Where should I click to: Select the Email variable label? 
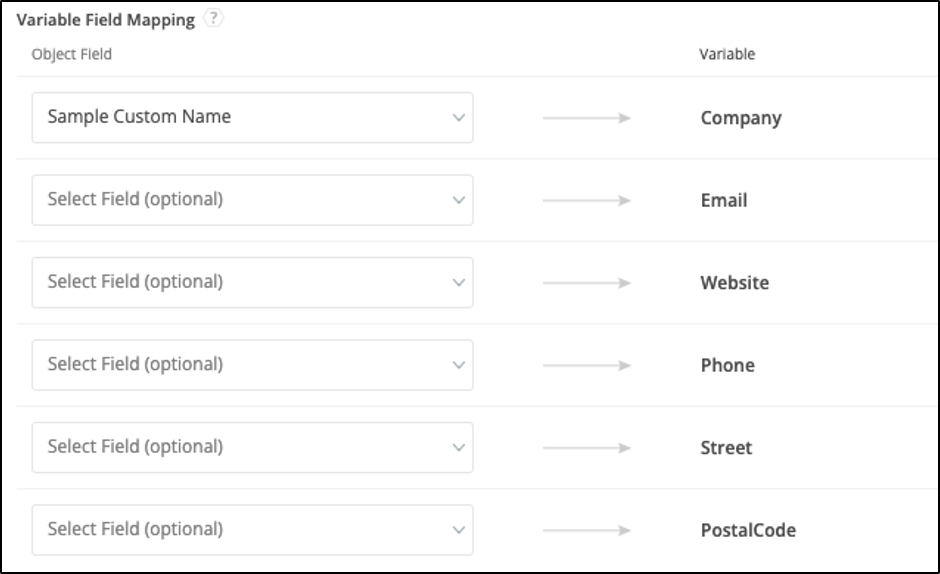(724, 200)
